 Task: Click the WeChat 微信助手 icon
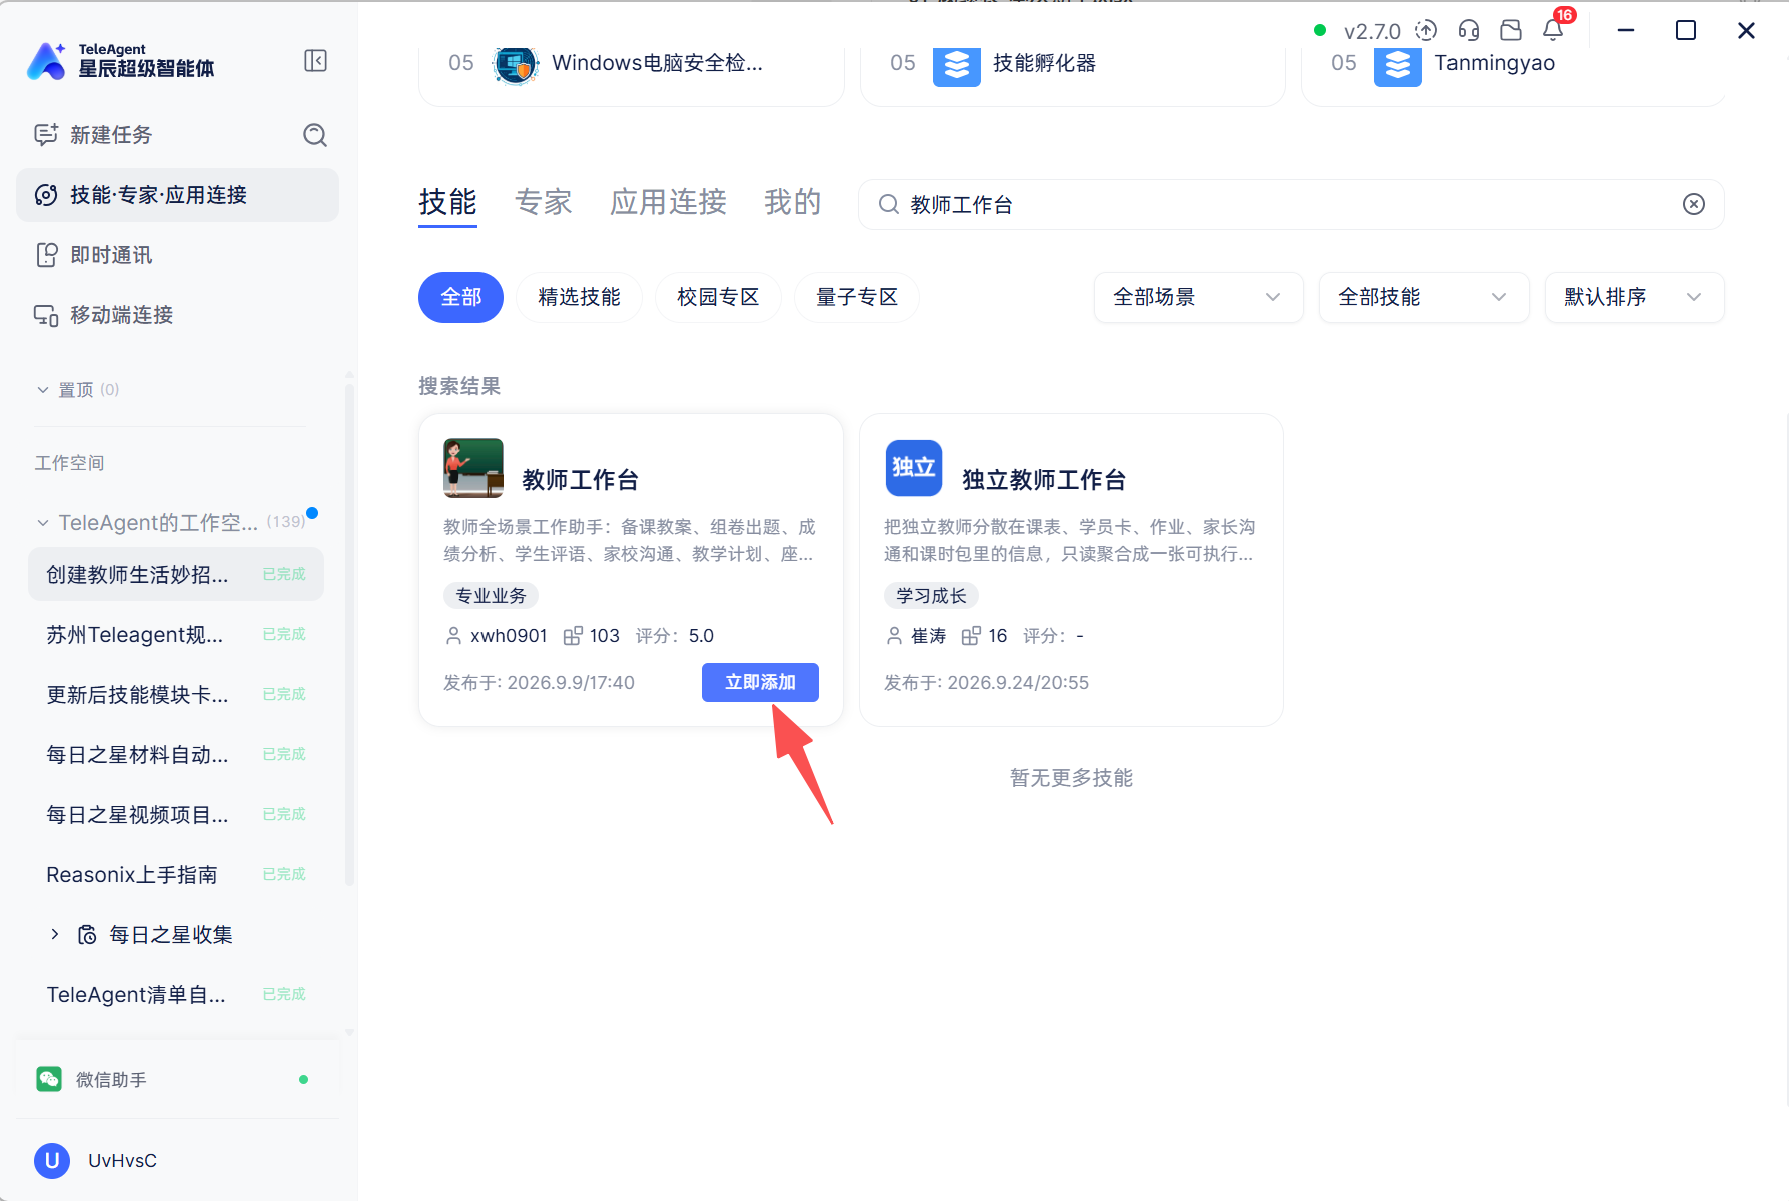[49, 1079]
